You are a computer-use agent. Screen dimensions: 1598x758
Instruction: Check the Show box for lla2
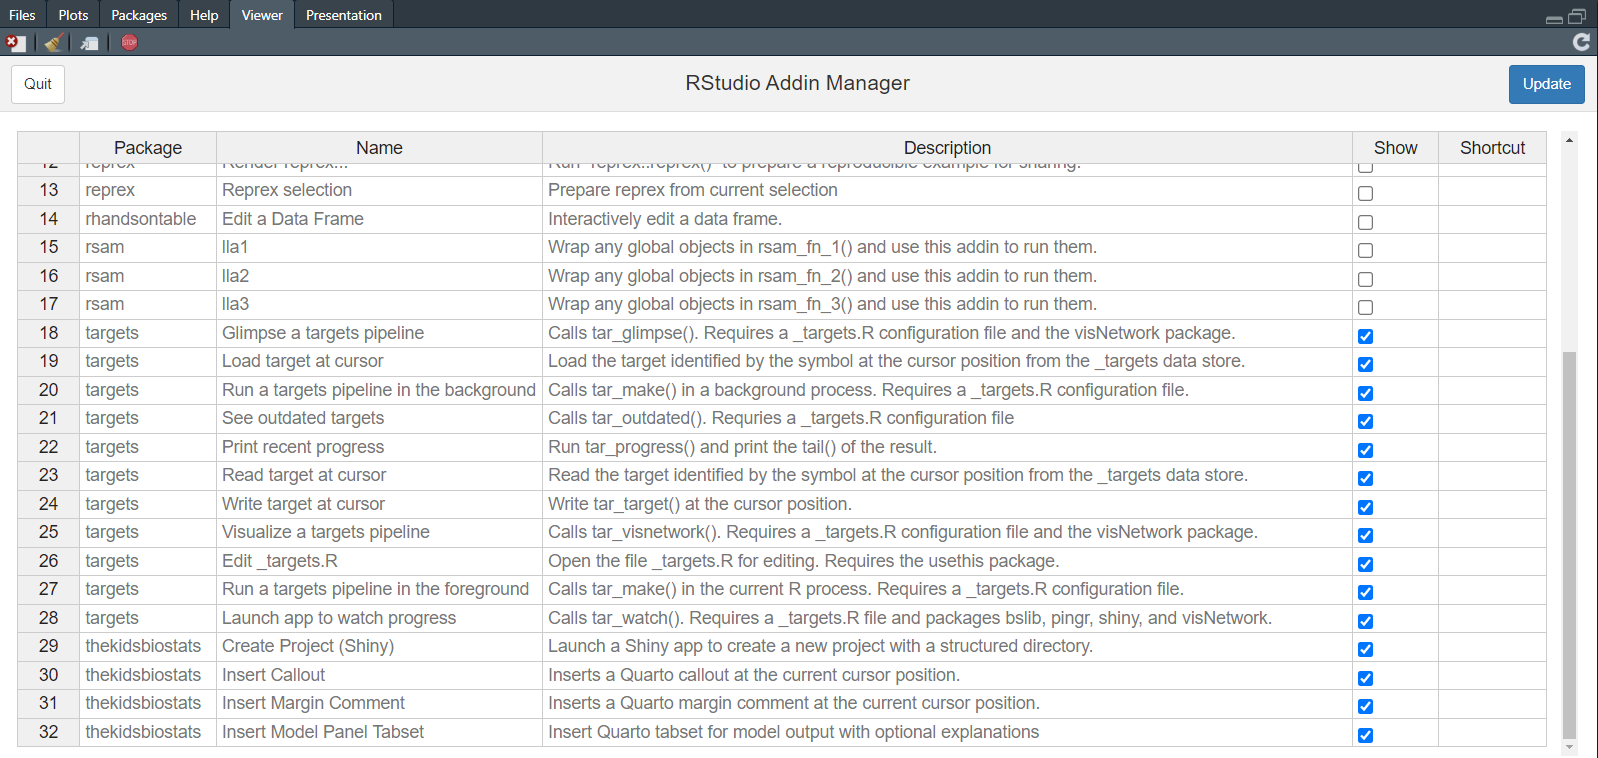(1365, 279)
